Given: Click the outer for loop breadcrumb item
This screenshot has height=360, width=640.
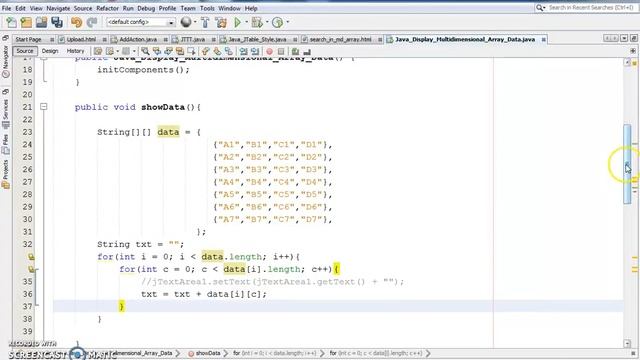Looking at the screenshot, I should [x=275, y=353].
